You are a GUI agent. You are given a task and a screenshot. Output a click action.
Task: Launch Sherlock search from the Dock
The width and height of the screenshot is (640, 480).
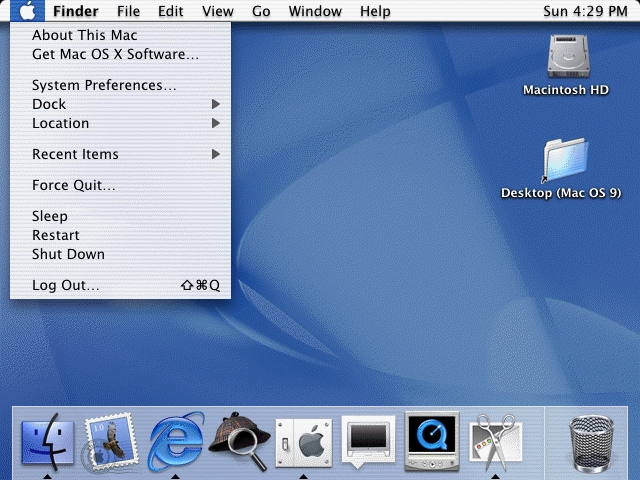pyautogui.click(x=240, y=442)
